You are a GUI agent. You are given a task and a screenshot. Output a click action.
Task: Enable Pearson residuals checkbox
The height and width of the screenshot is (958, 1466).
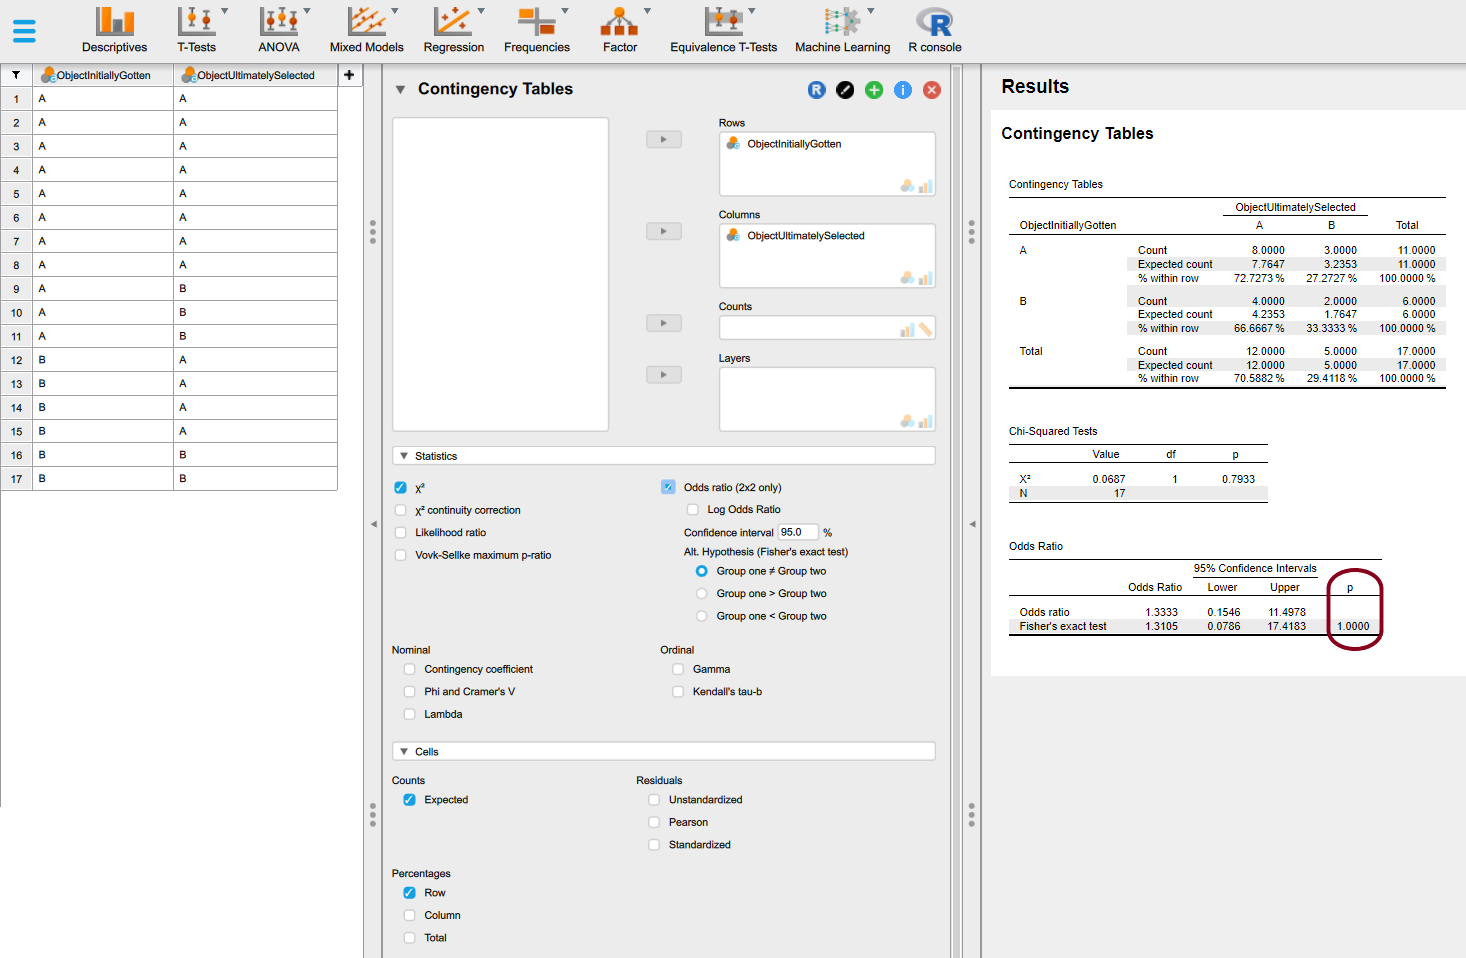pyautogui.click(x=655, y=822)
